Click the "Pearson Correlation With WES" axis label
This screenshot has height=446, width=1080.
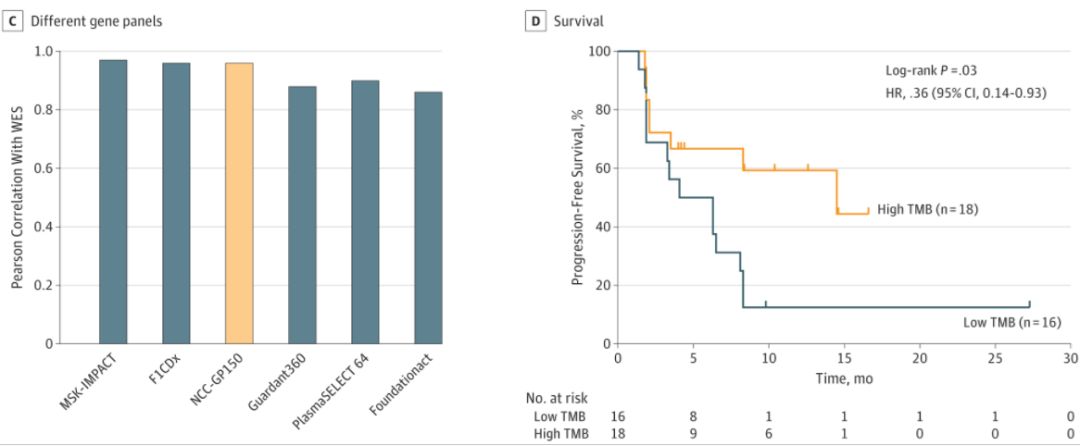(x=17, y=198)
